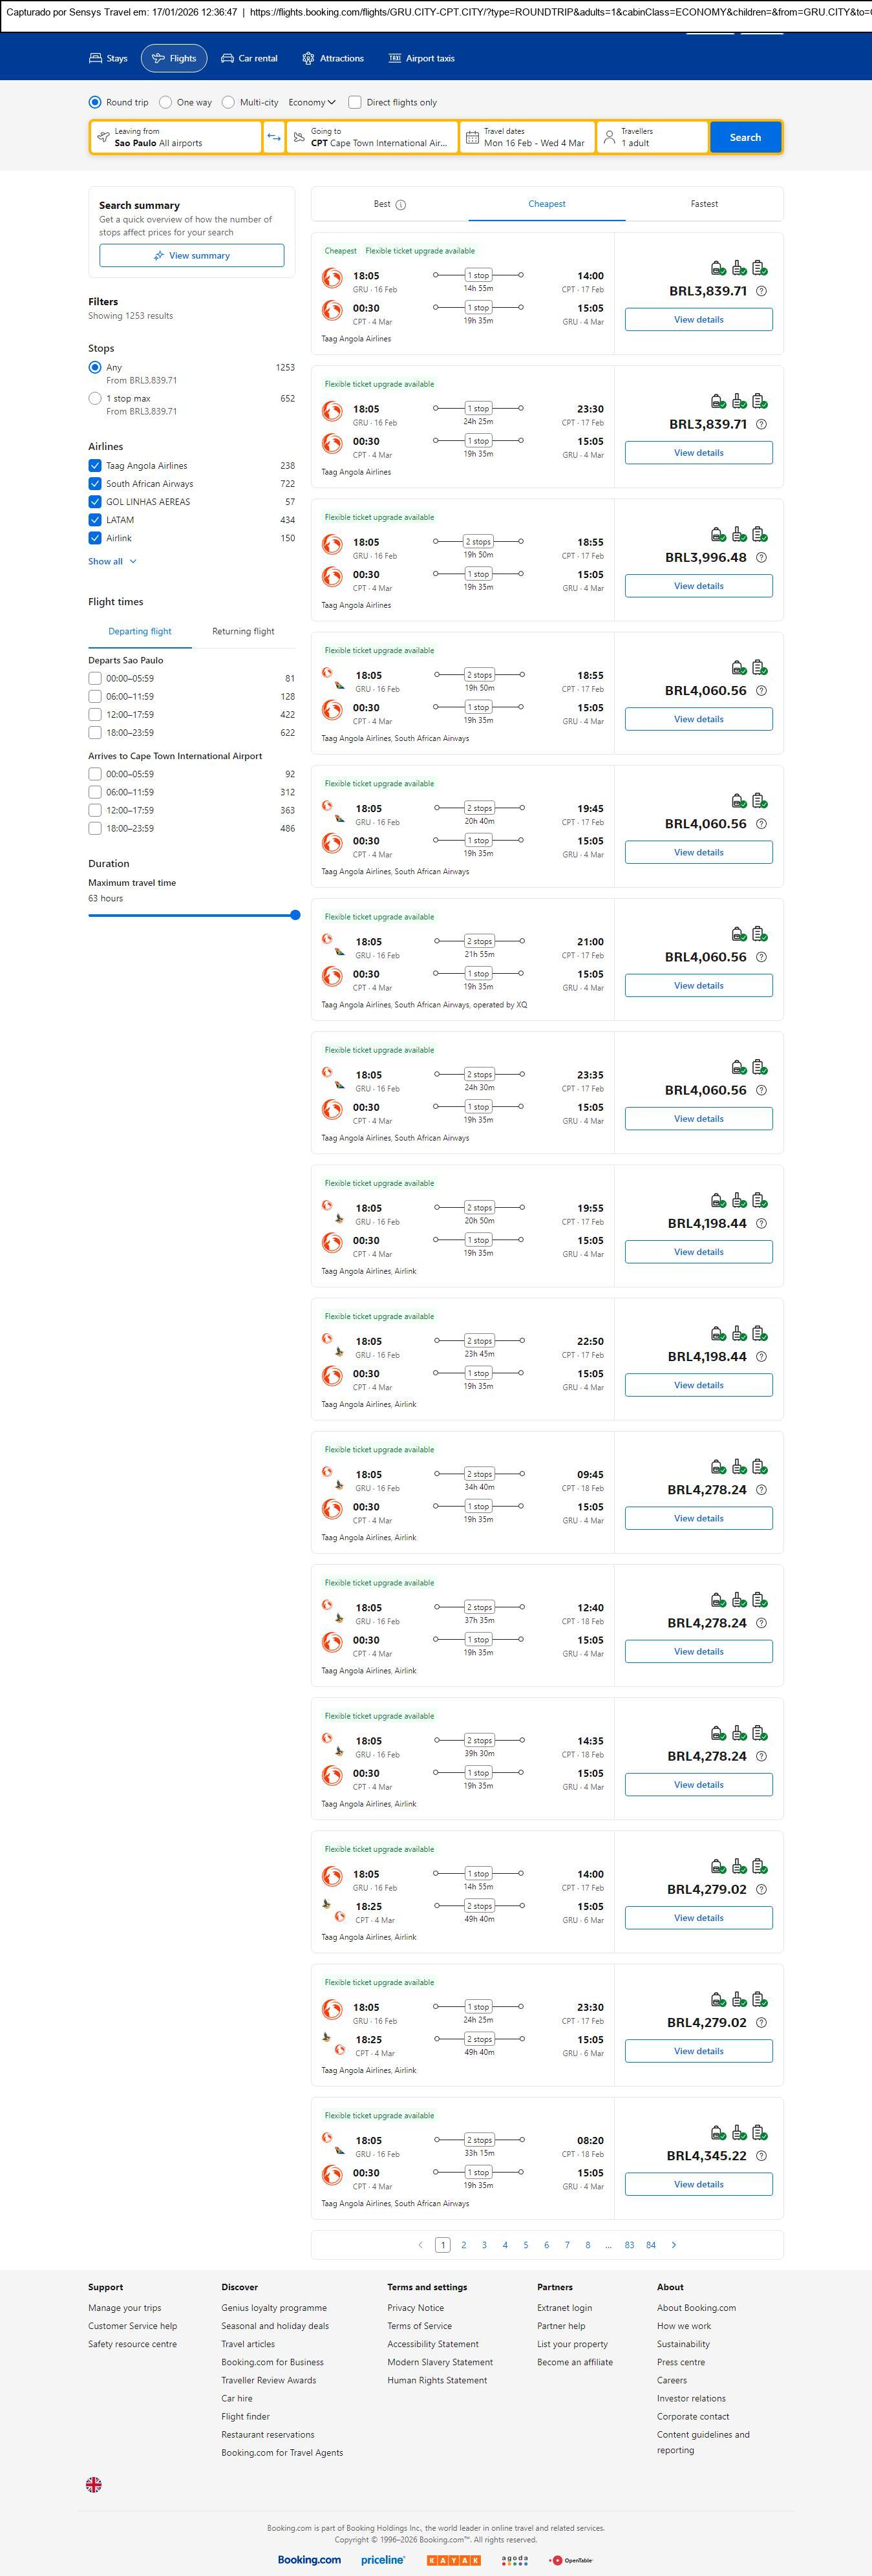Screen dimensions: 872x2576
Task: Go to results page 5
Action: (526, 2245)
